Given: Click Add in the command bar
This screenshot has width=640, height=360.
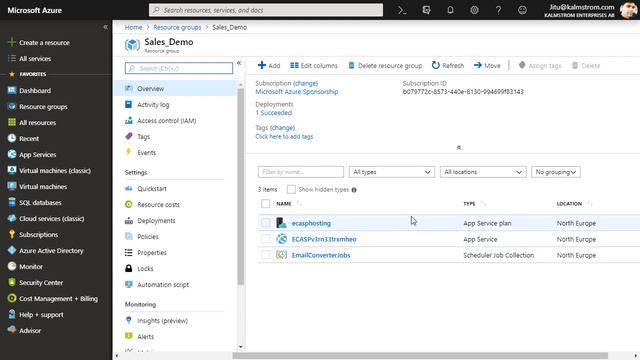Looking at the screenshot, I should [x=269, y=65].
